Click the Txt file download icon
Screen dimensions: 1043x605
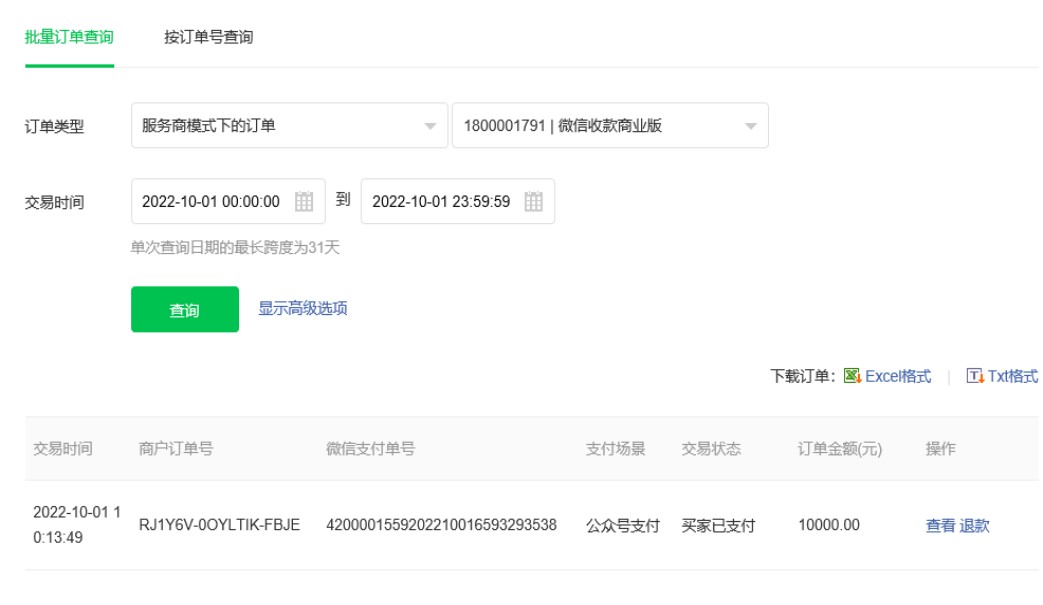(x=975, y=377)
